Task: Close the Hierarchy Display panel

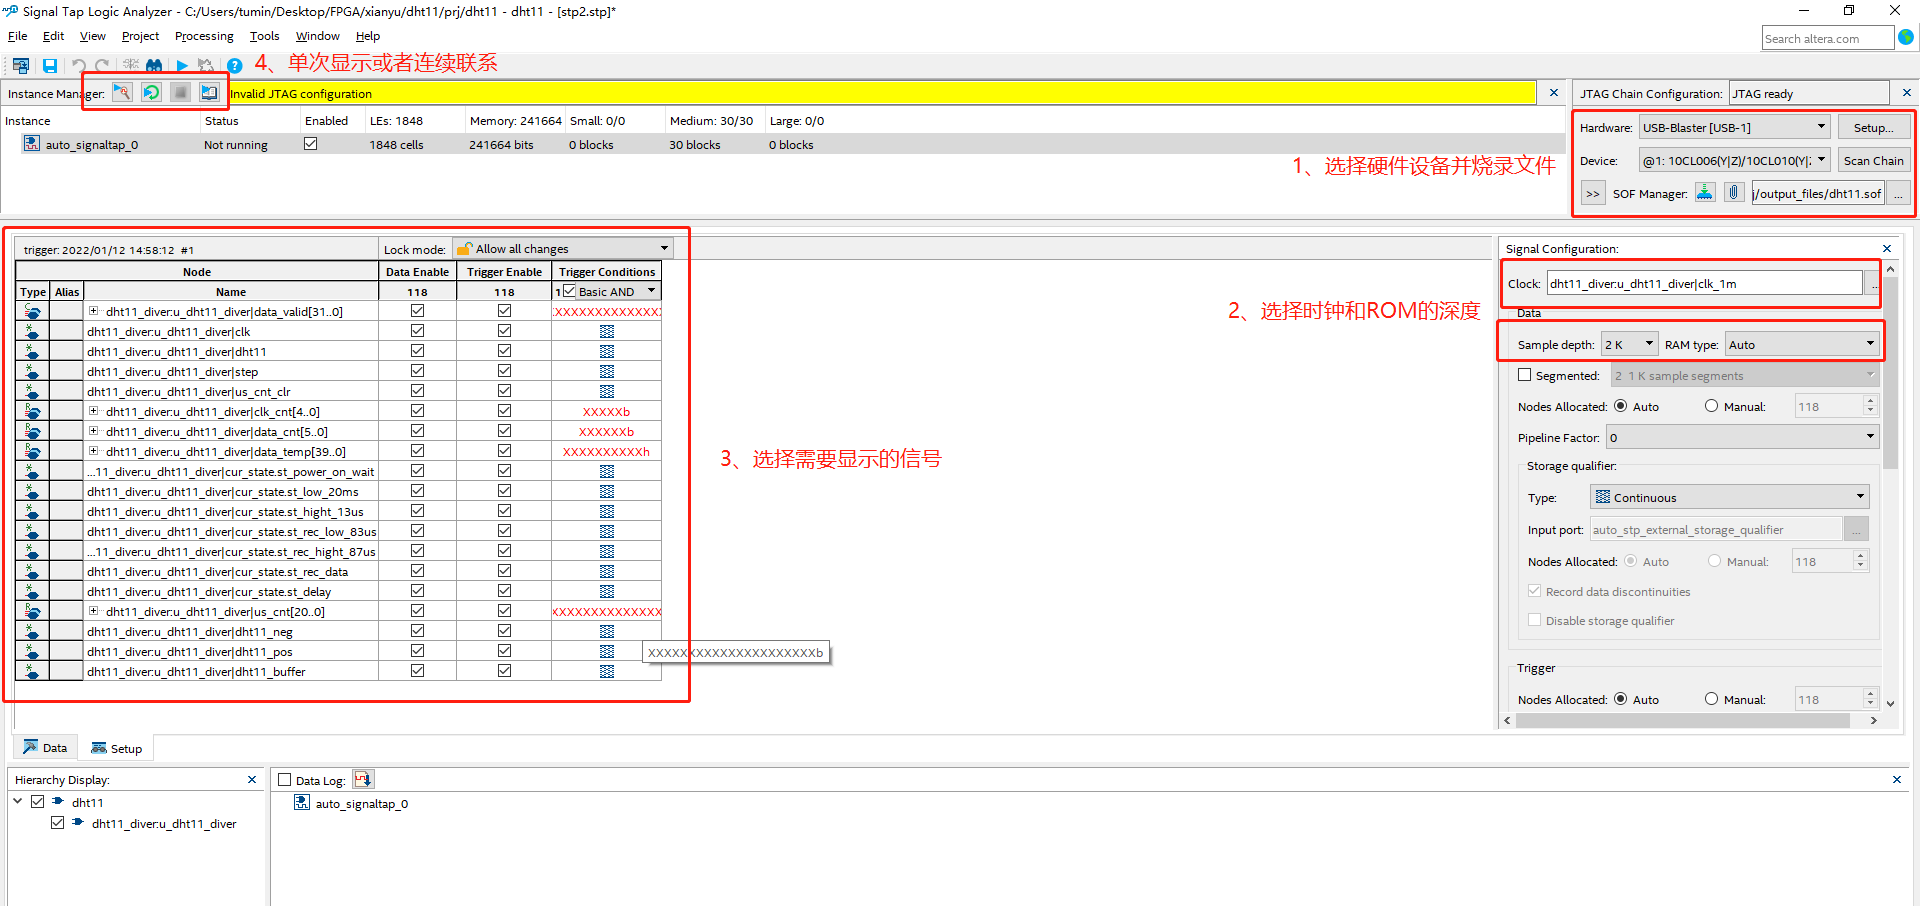Action: [x=252, y=779]
